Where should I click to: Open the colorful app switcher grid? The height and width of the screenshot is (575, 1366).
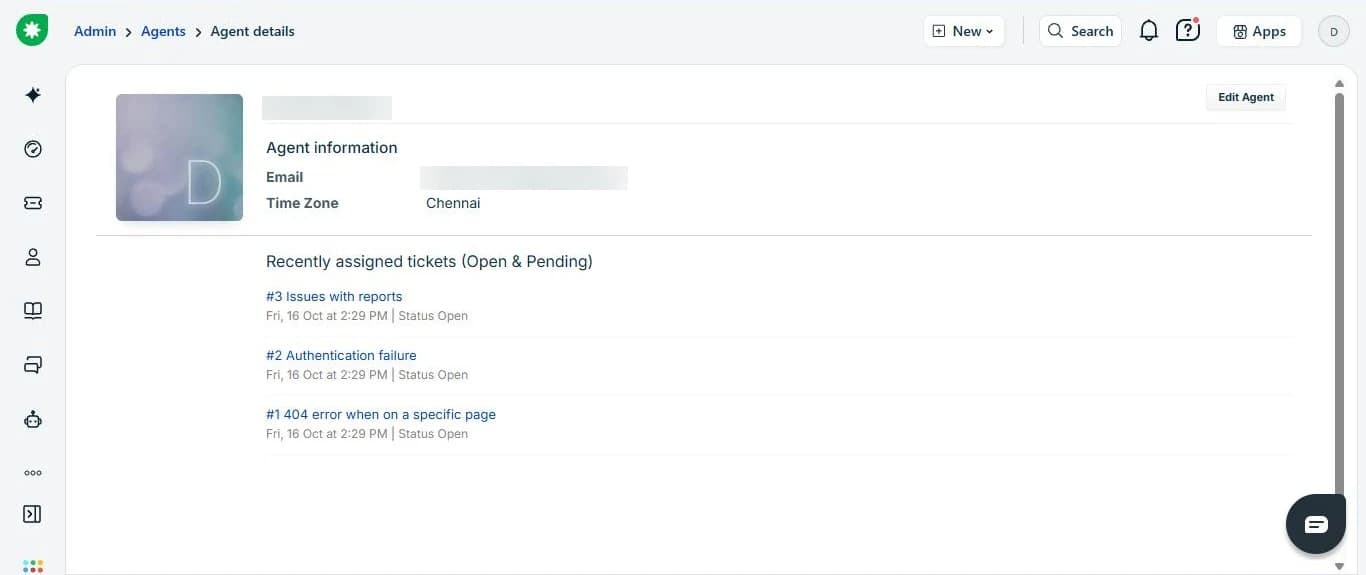click(33, 566)
